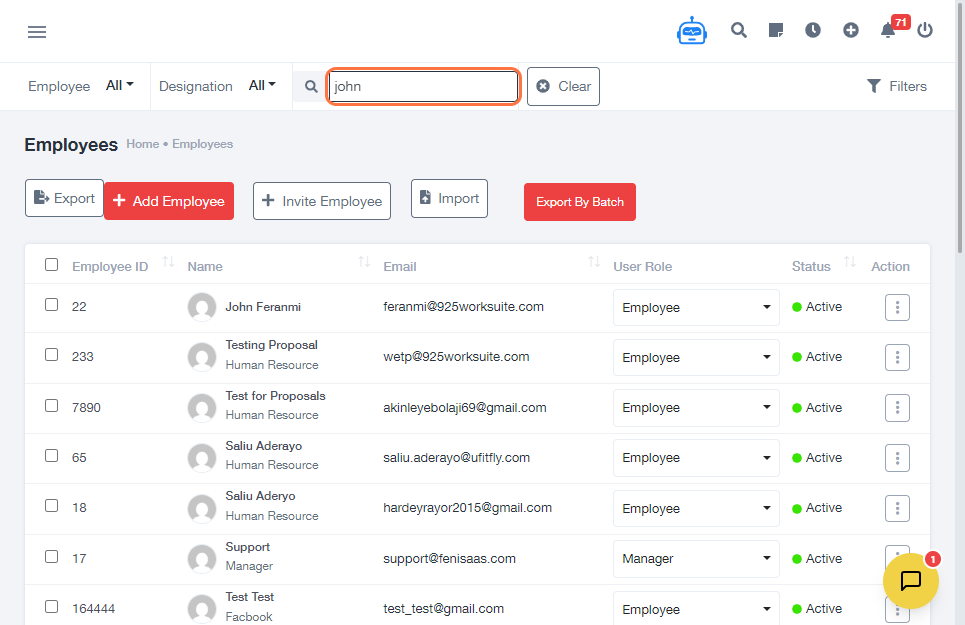Expand the Designation All filter dropdown
The height and width of the screenshot is (625, 965).
(x=262, y=86)
